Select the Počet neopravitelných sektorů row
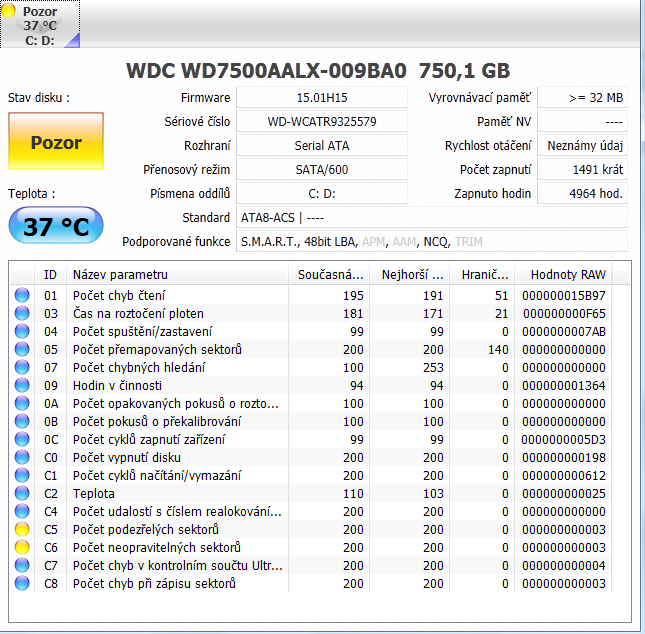Image resolution: width=645 pixels, height=634 pixels. tap(311, 547)
